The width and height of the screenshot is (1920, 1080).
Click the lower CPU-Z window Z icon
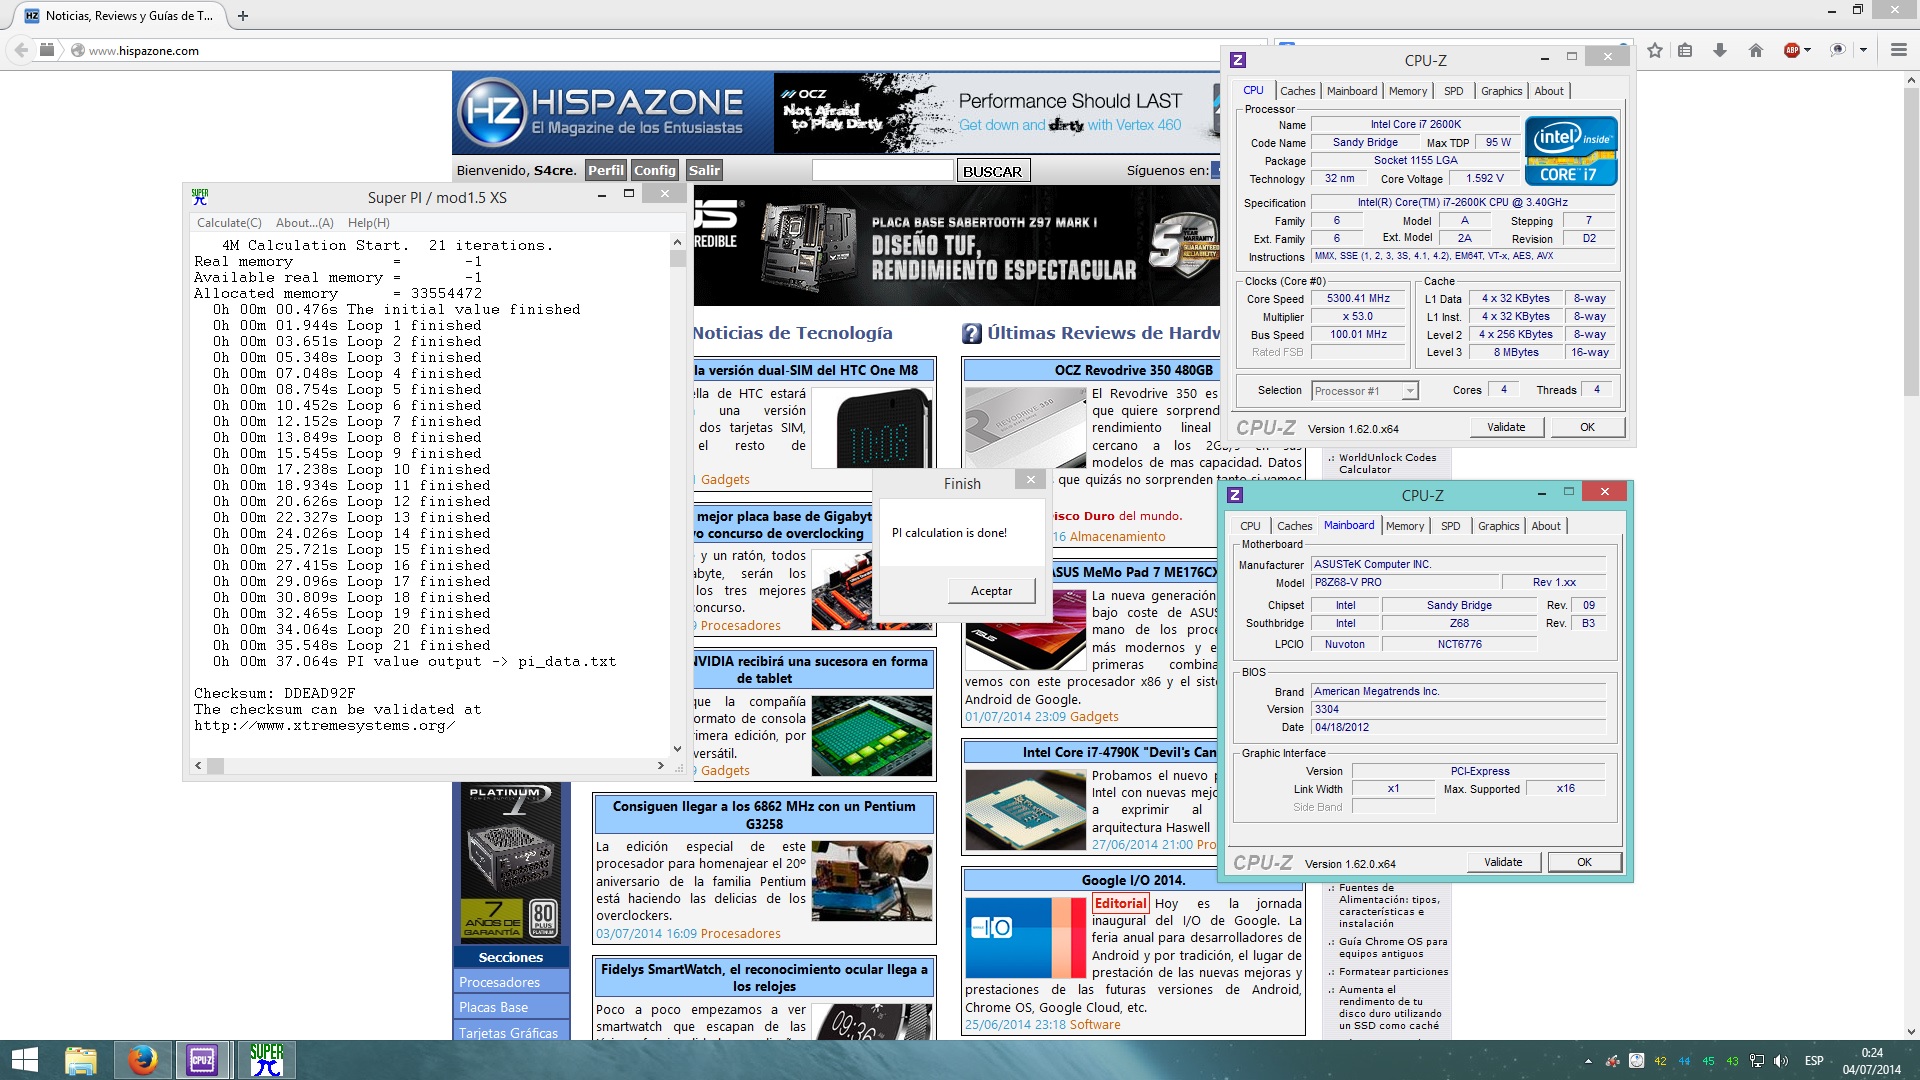1235,495
